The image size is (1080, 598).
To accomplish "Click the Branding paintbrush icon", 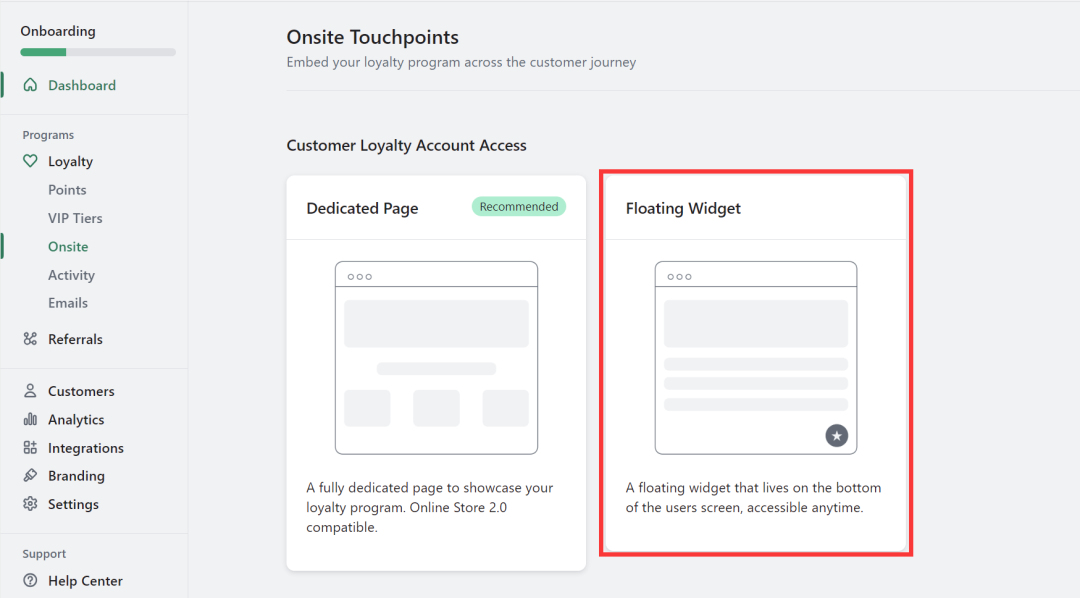I will [30, 476].
